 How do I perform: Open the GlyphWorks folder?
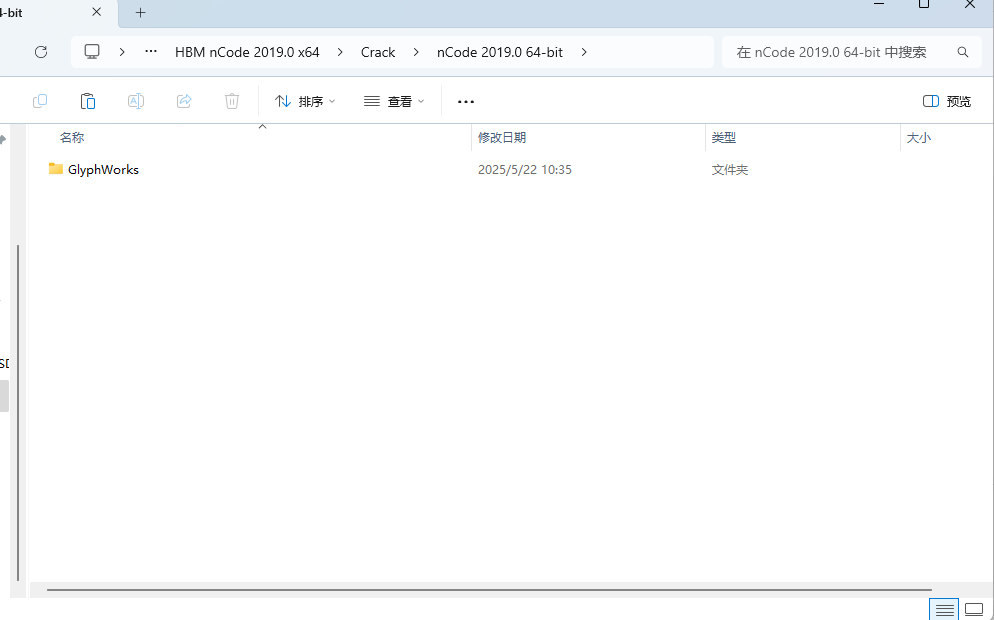103,169
